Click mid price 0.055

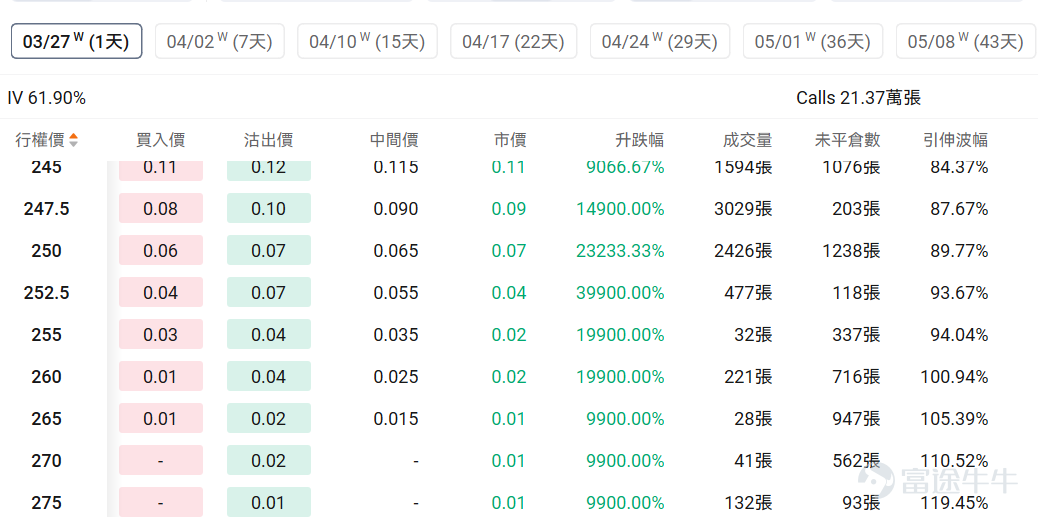(396, 293)
